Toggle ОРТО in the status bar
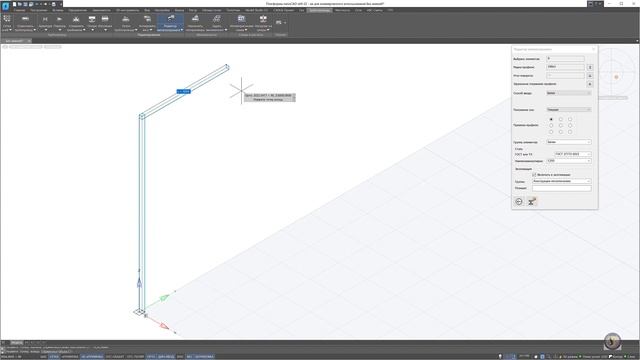 tap(151, 357)
